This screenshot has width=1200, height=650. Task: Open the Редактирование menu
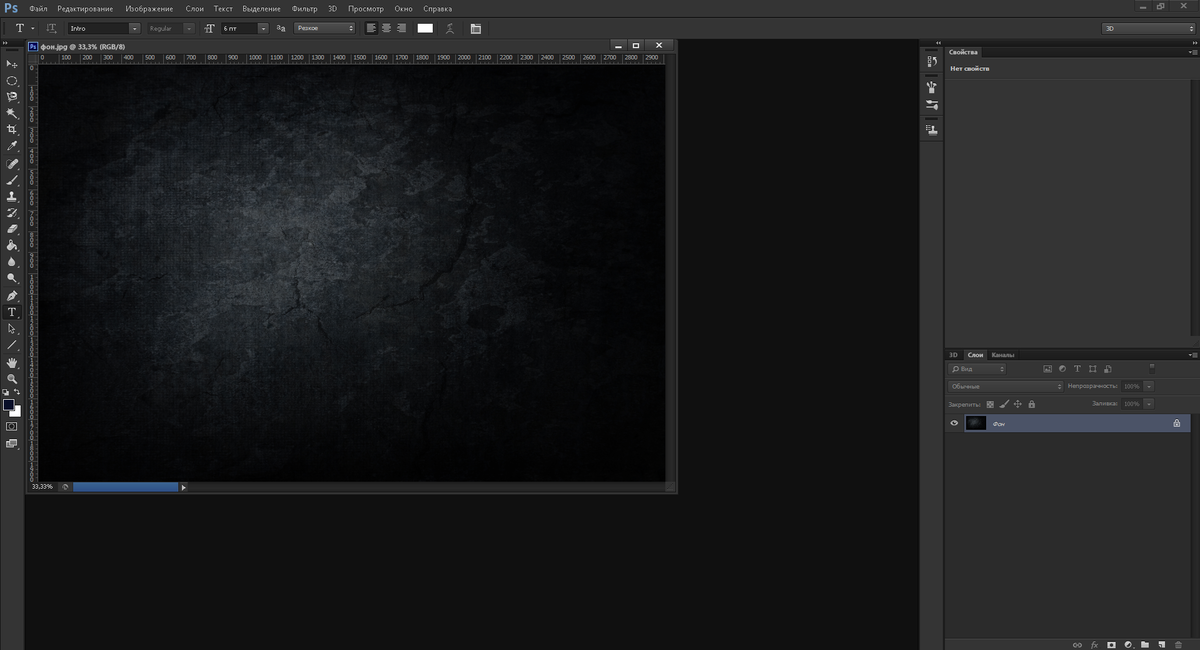(x=86, y=8)
